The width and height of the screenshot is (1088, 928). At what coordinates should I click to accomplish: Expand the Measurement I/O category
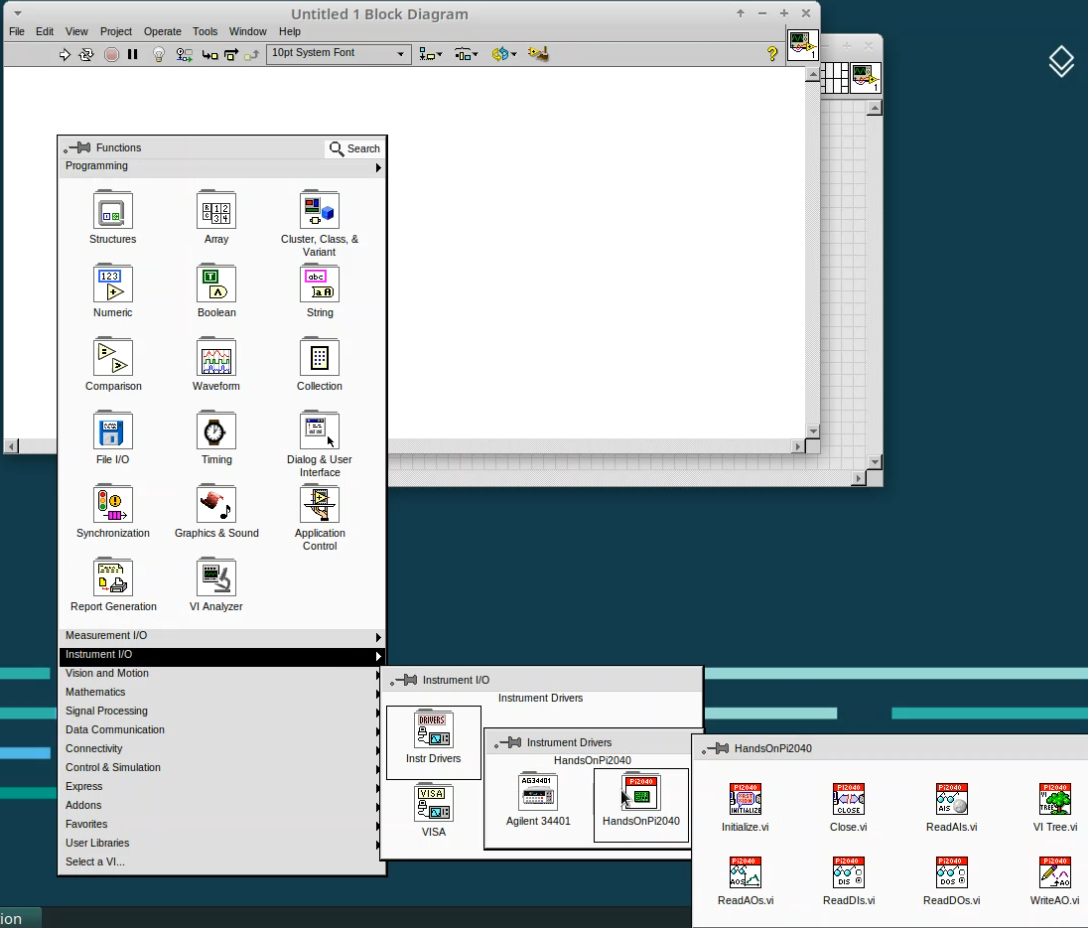click(x=222, y=636)
